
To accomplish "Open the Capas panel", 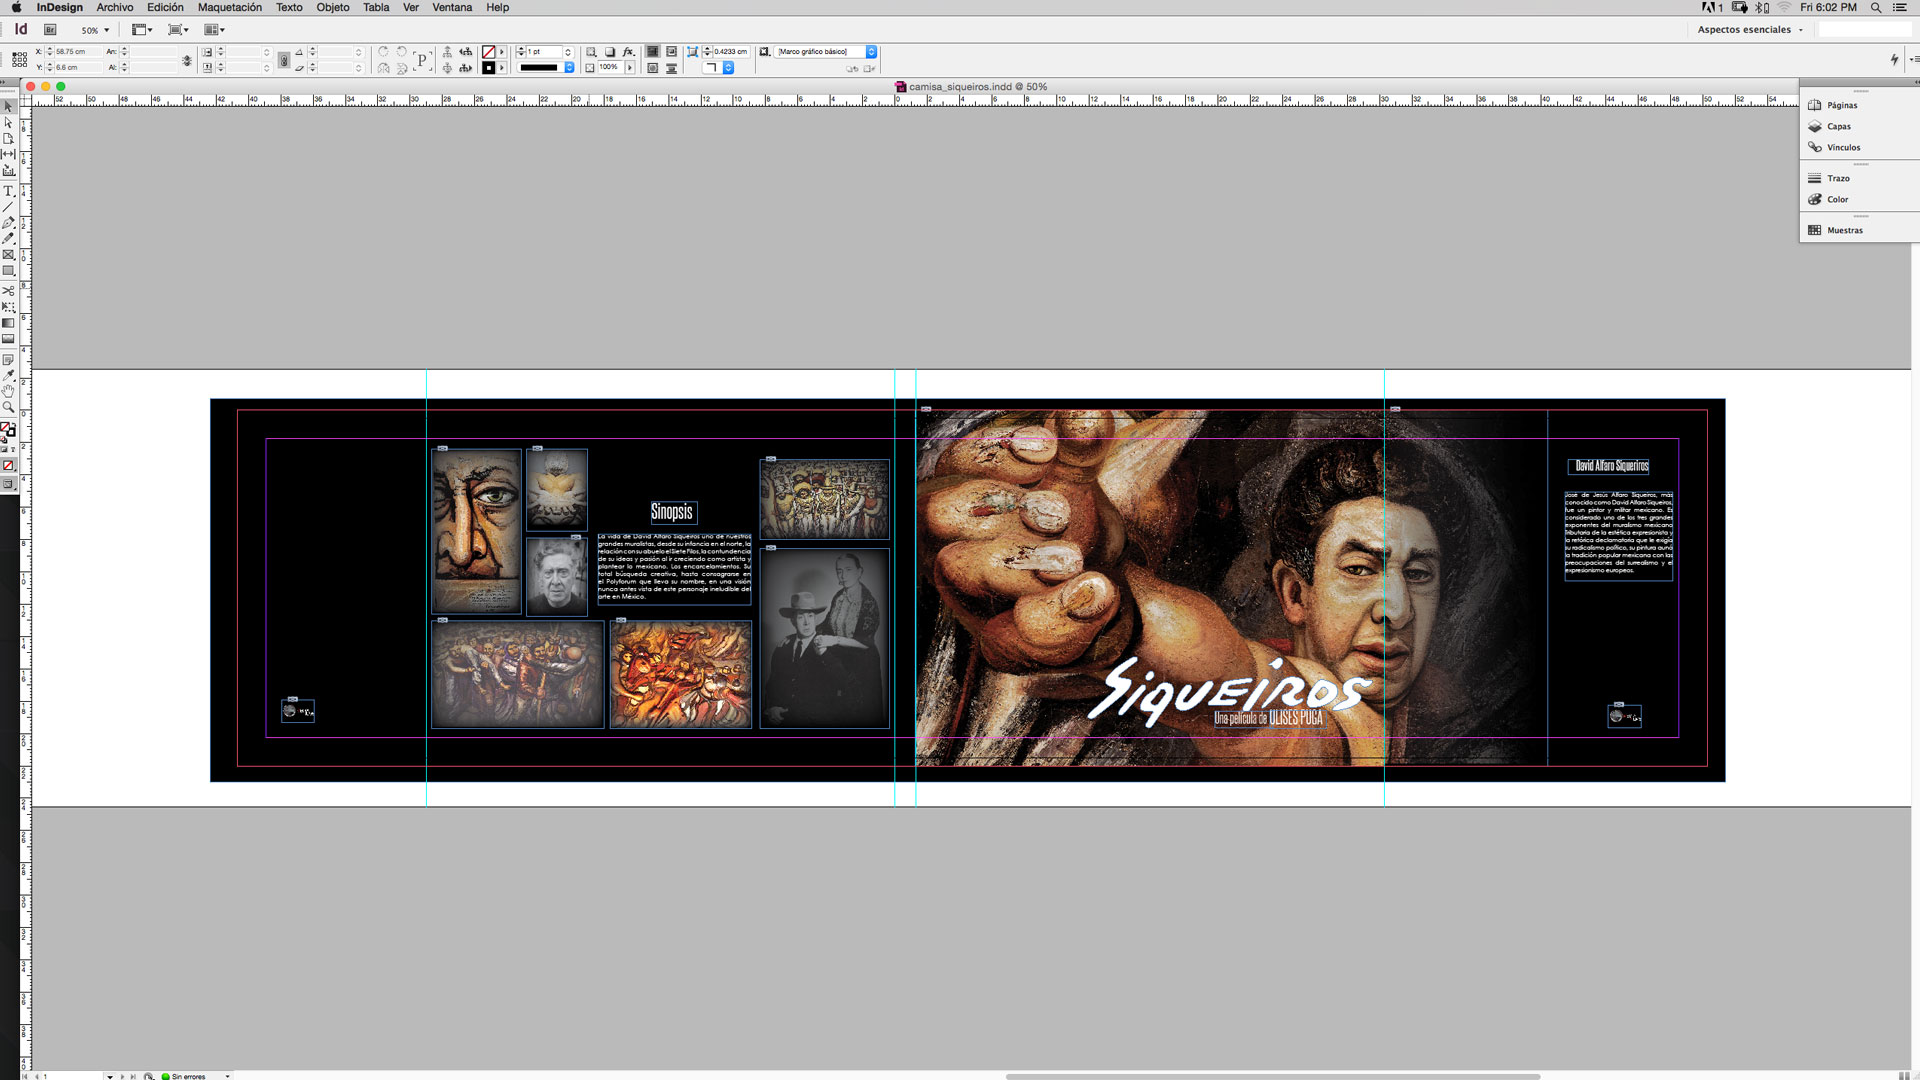I will click(x=1838, y=127).
